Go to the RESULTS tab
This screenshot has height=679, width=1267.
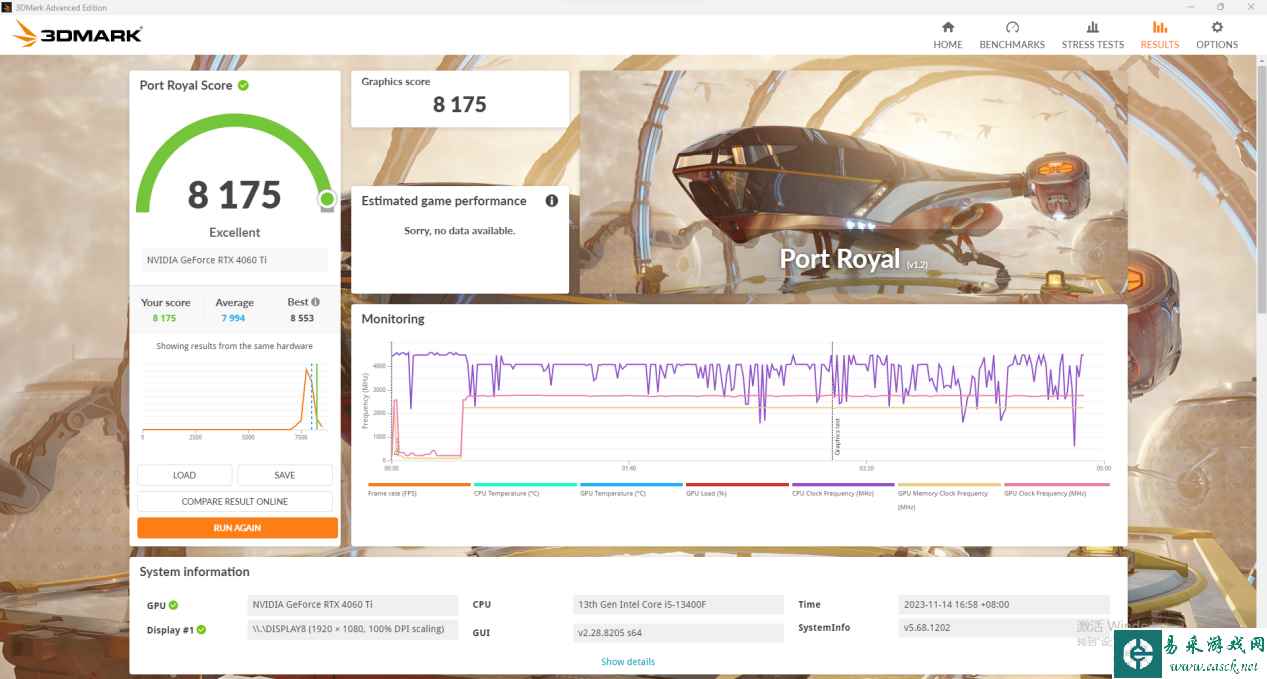[x=1160, y=35]
